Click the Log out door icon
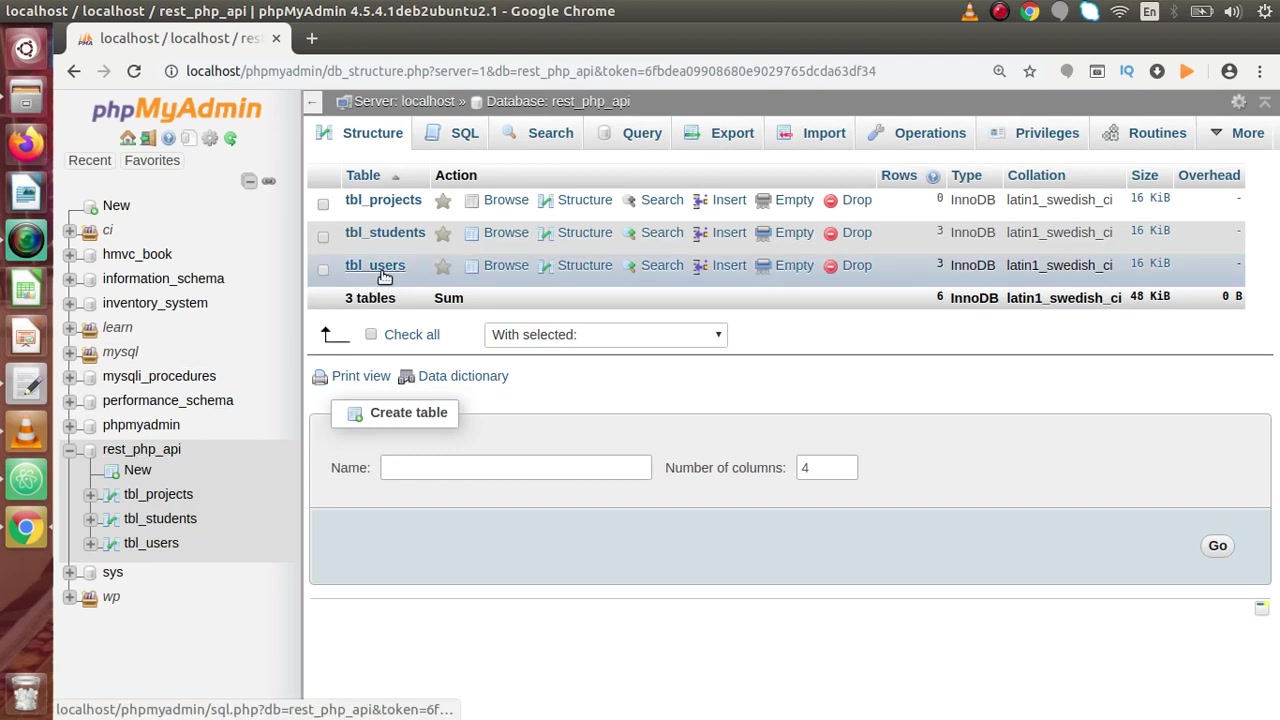1280x720 pixels. pos(148,138)
